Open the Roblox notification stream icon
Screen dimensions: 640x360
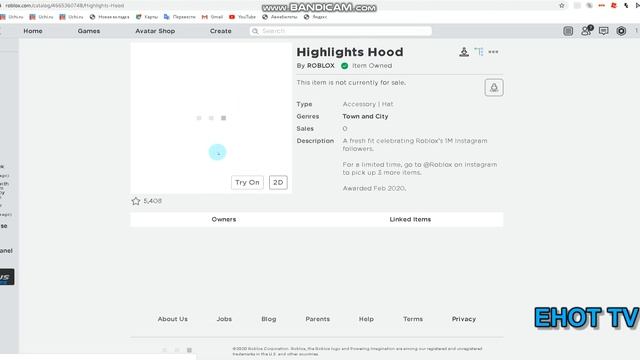coord(568,31)
